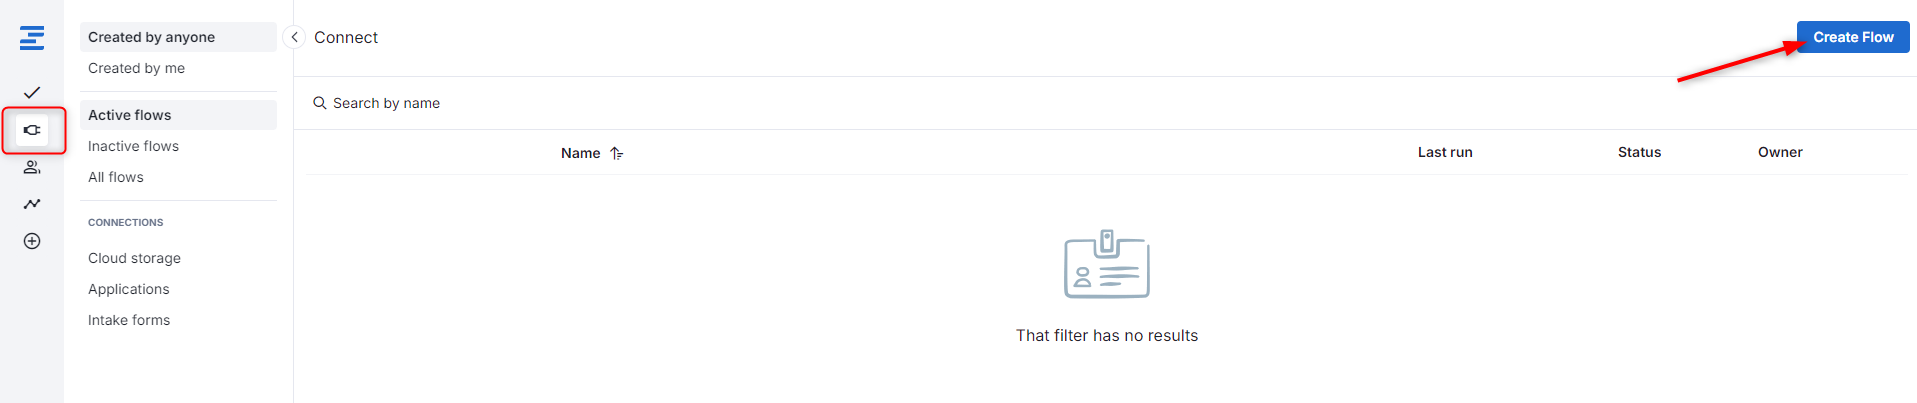Viewport: 1917px width, 403px height.
Task: Open the Connect plug icon in sidebar
Action: [32, 130]
